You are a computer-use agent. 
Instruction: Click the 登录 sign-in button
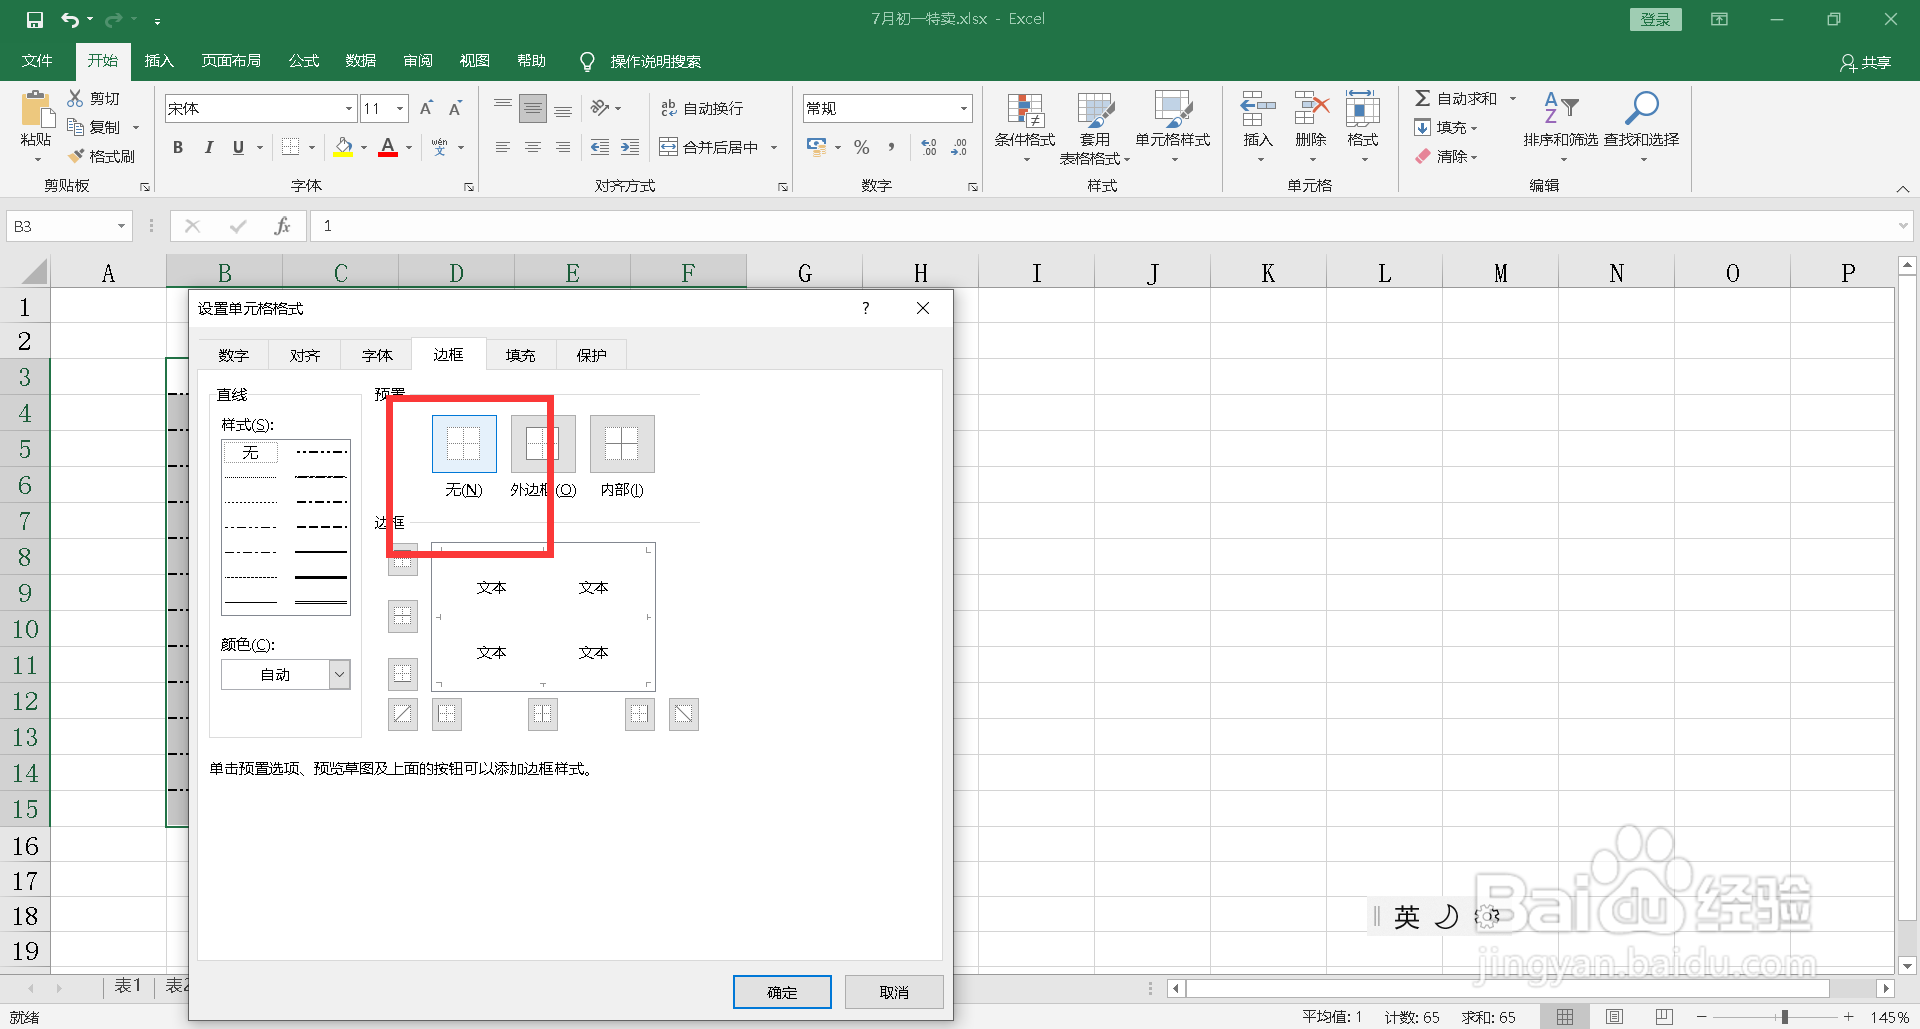[x=1655, y=19]
